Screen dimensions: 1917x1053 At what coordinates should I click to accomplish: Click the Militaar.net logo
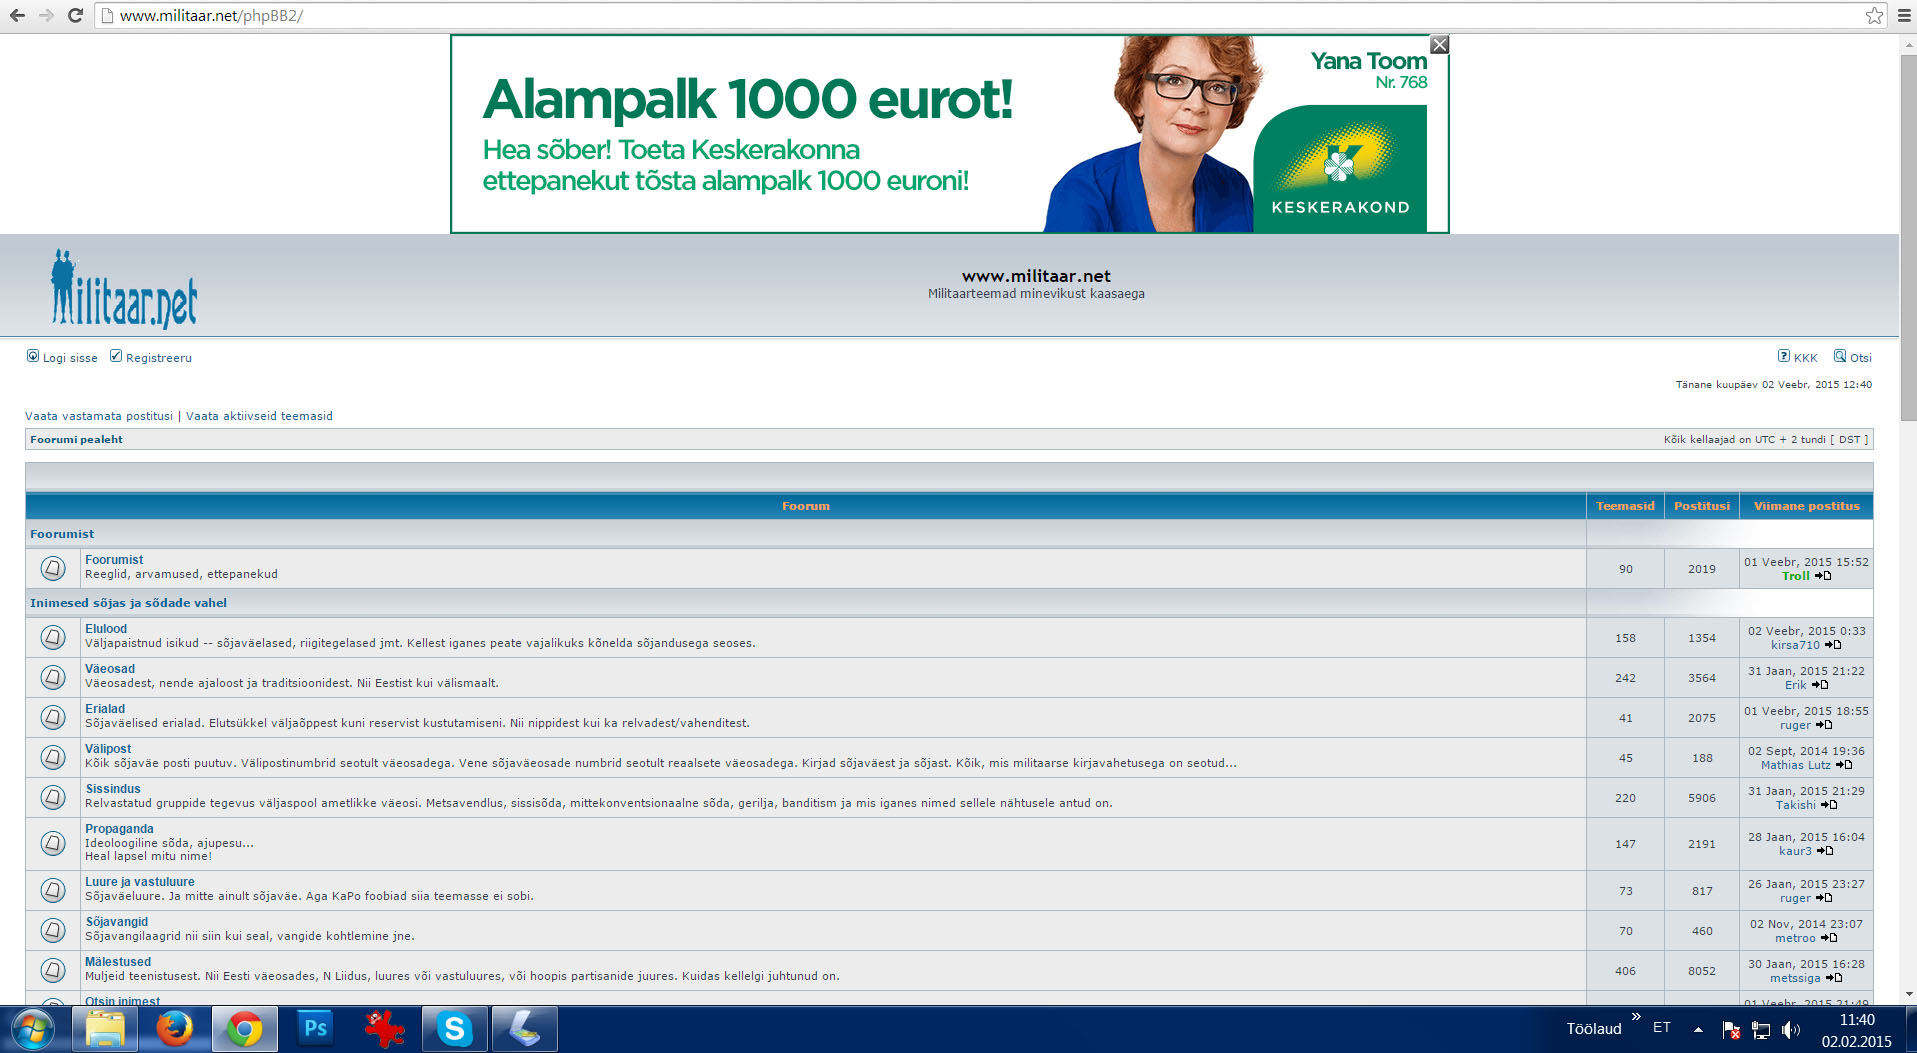coord(124,290)
